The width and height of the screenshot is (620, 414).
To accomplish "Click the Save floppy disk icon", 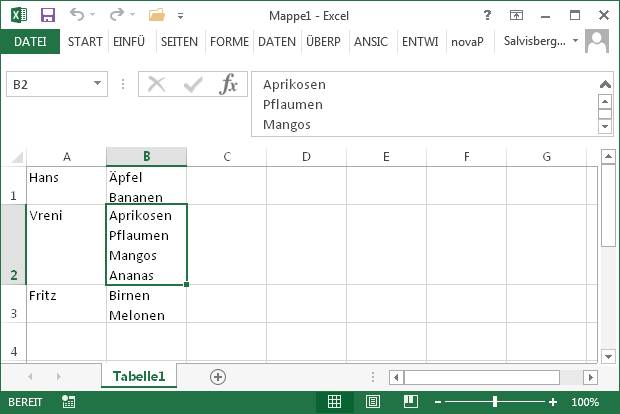I will [48, 15].
